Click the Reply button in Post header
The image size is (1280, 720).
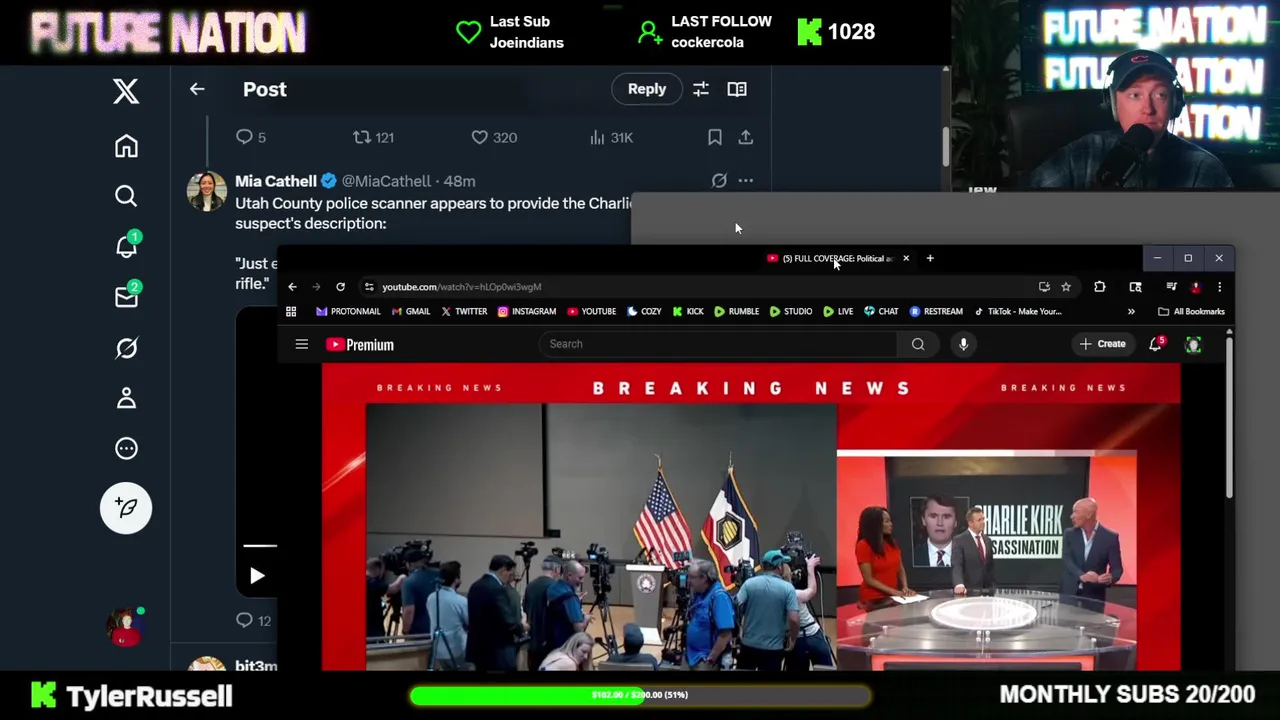[x=646, y=89]
